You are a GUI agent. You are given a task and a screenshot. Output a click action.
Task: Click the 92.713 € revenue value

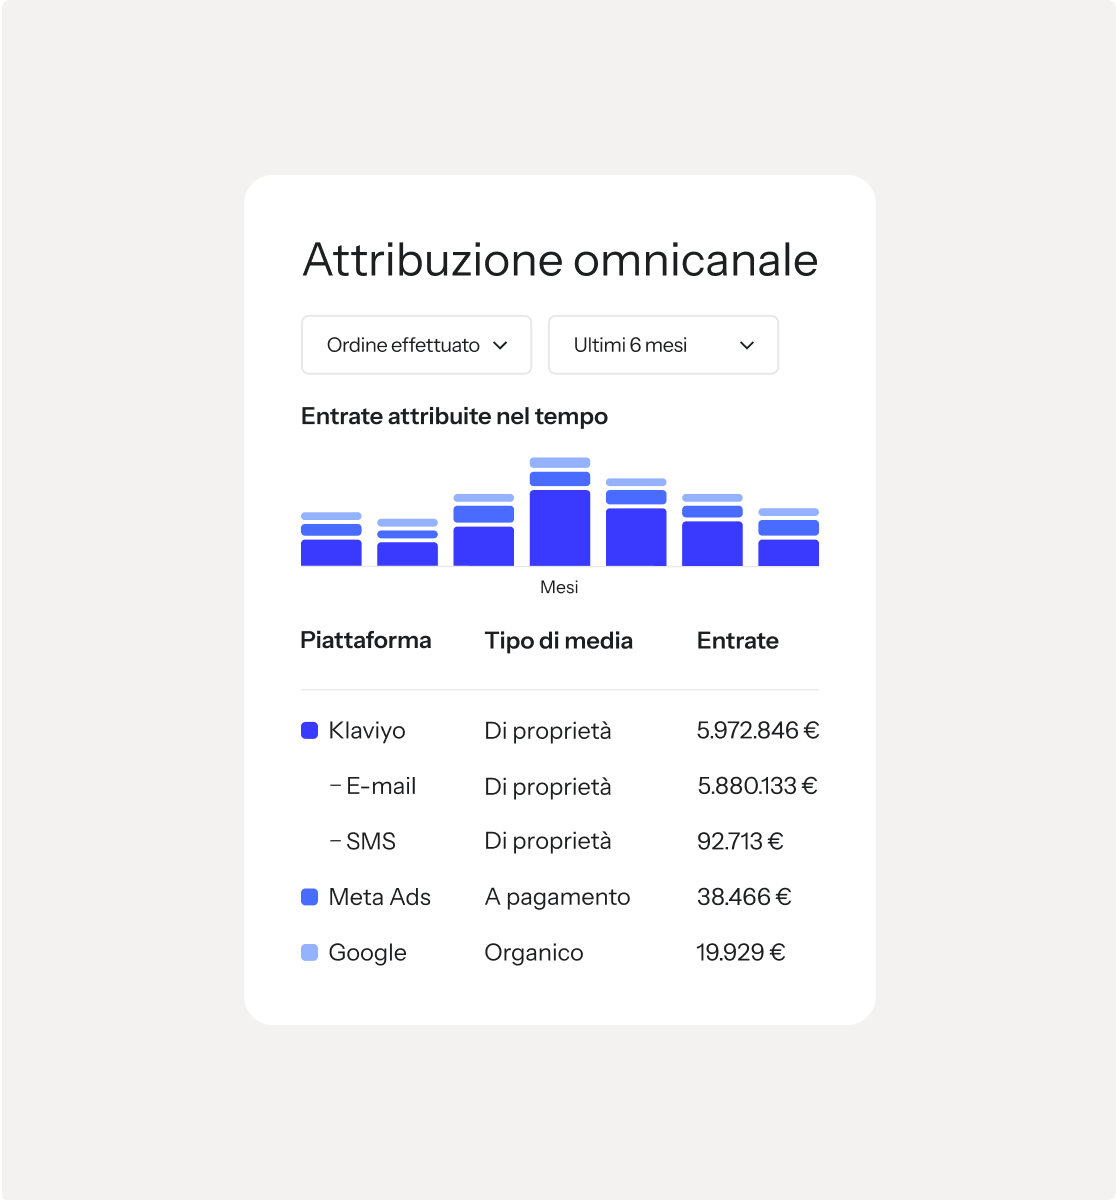click(x=740, y=841)
